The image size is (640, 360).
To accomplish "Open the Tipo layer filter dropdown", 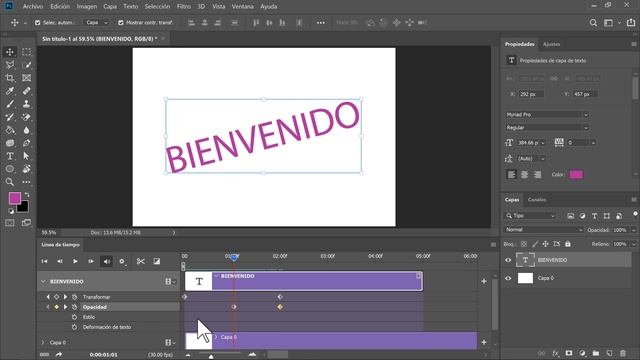I will [530, 216].
